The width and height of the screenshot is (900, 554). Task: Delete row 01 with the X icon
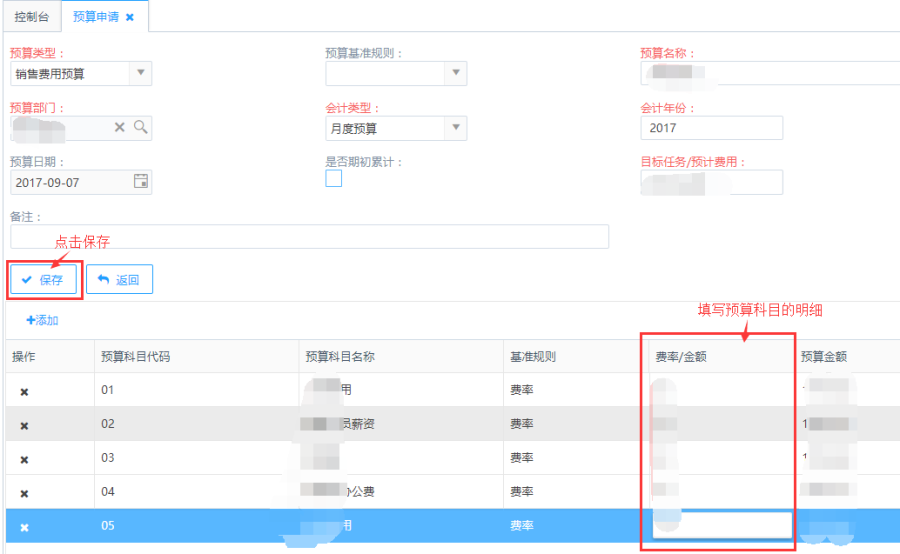(x=24, y=391)
